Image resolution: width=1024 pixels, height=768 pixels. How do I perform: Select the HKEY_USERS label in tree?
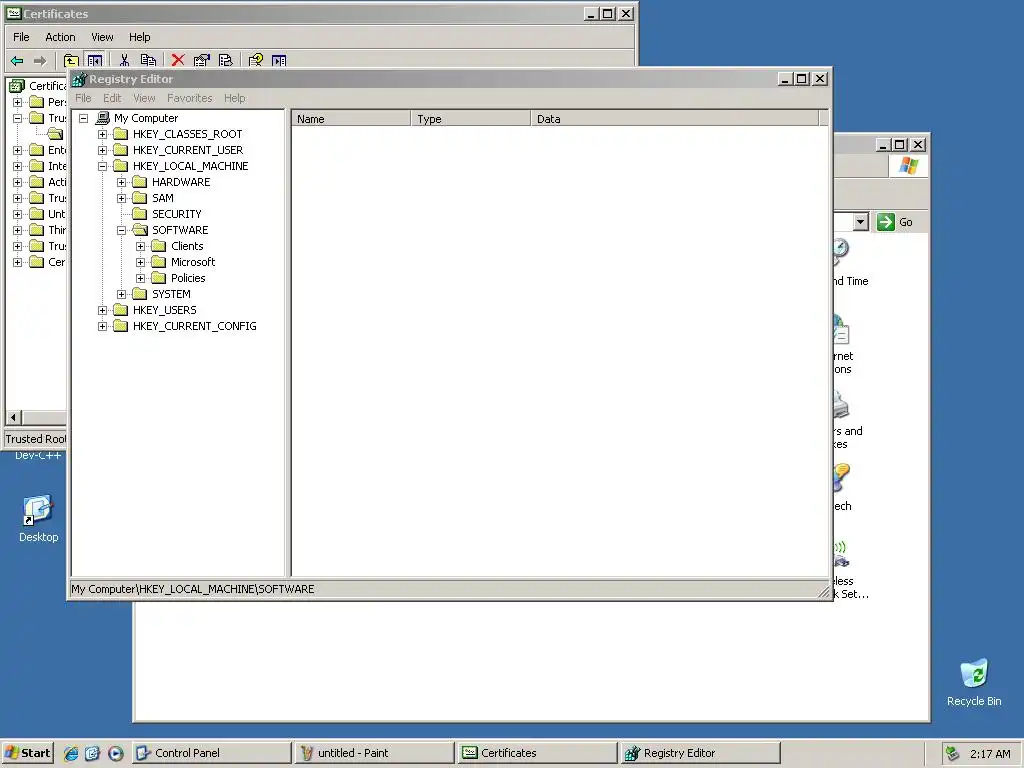[x=165, y=310]
